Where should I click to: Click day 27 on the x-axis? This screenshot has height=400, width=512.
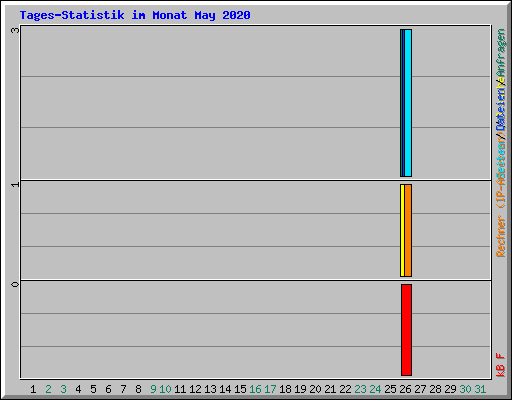420,389
